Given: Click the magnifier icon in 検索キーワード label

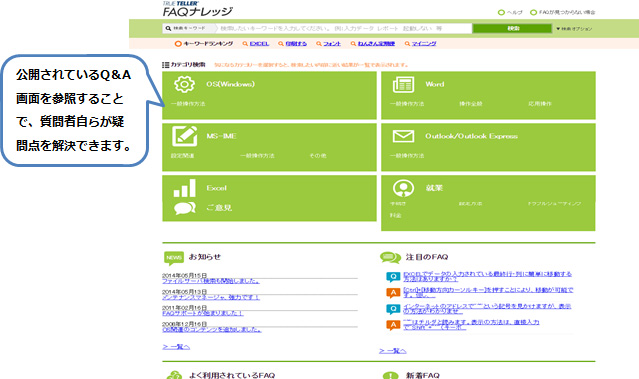Looking at the screenshot, I should pos(168,29).
